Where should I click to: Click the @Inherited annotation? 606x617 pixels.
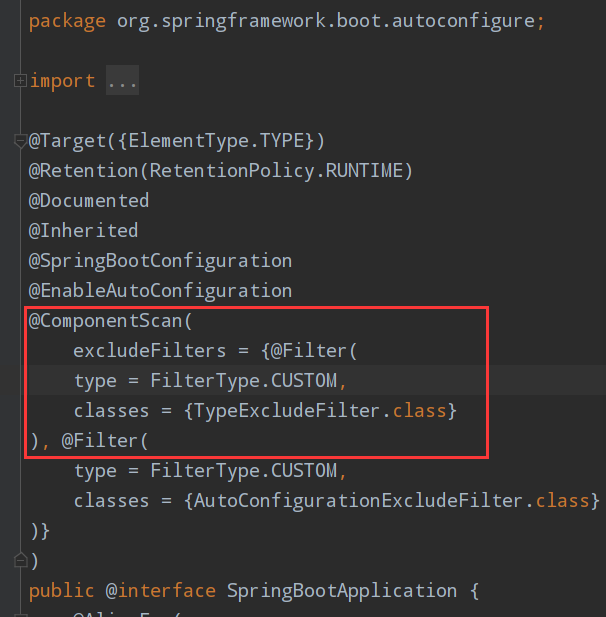point(83,231)
